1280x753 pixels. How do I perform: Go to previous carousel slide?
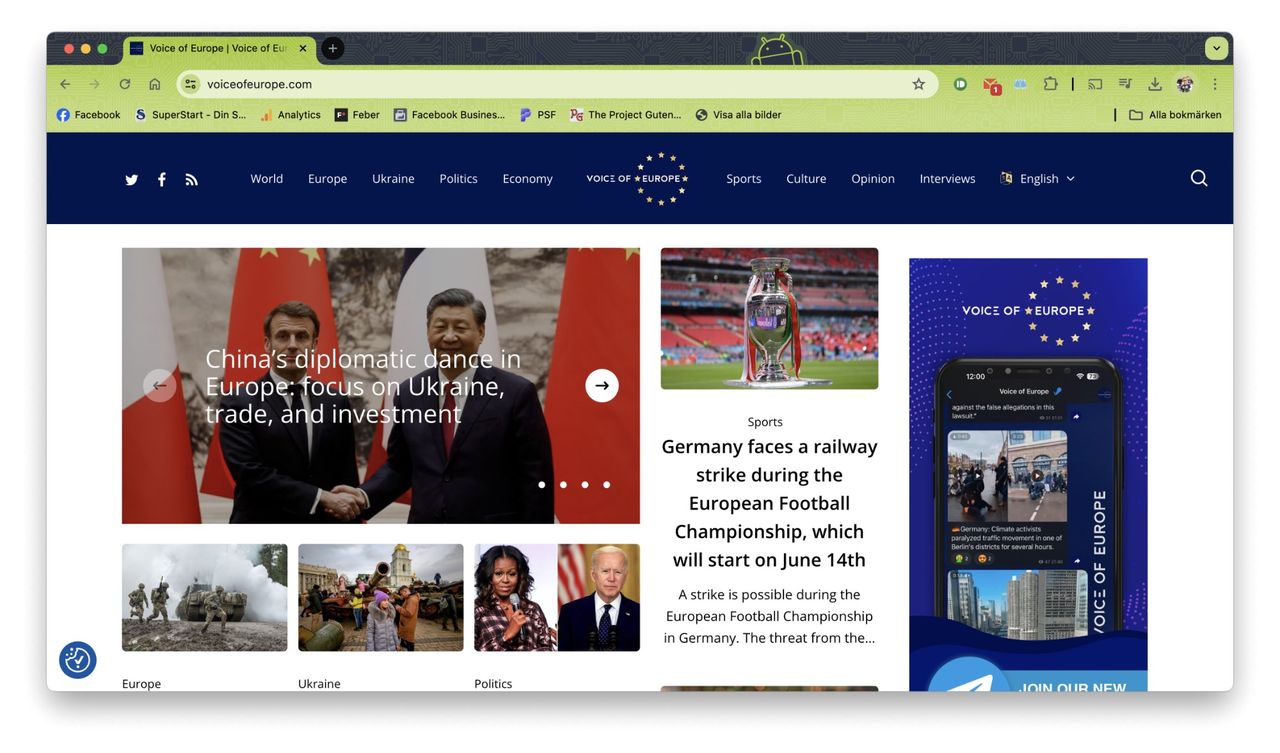tap(160, 386)
